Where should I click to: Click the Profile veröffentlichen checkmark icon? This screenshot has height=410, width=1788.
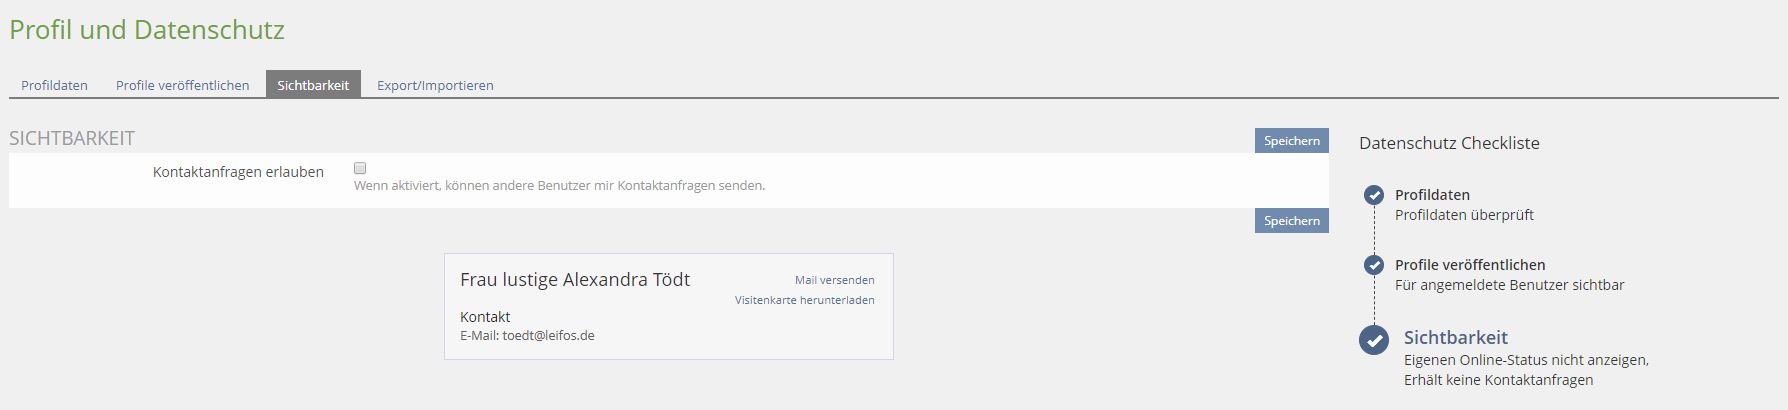pos(1374,265)
